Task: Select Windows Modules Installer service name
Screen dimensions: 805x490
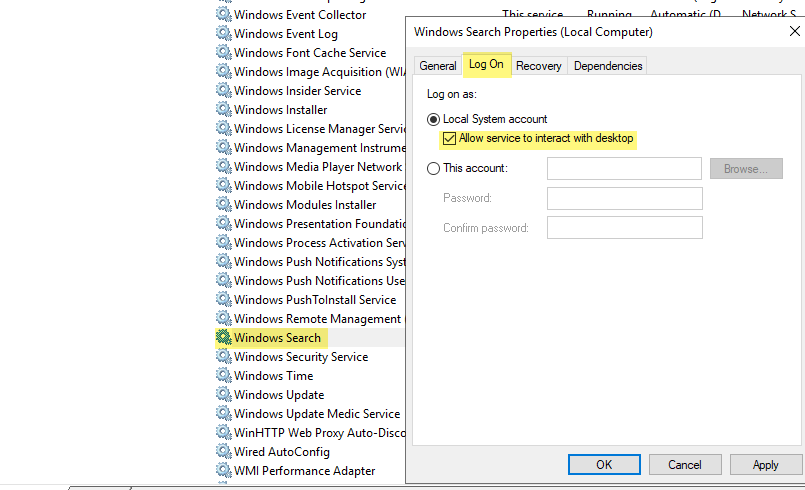Action: (x=305, y=205)
